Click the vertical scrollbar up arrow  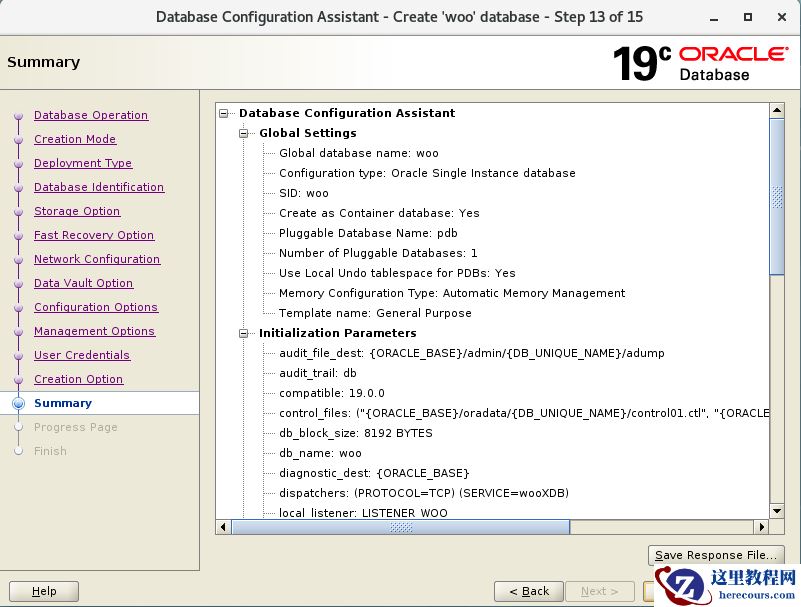[x=777, y=108]
